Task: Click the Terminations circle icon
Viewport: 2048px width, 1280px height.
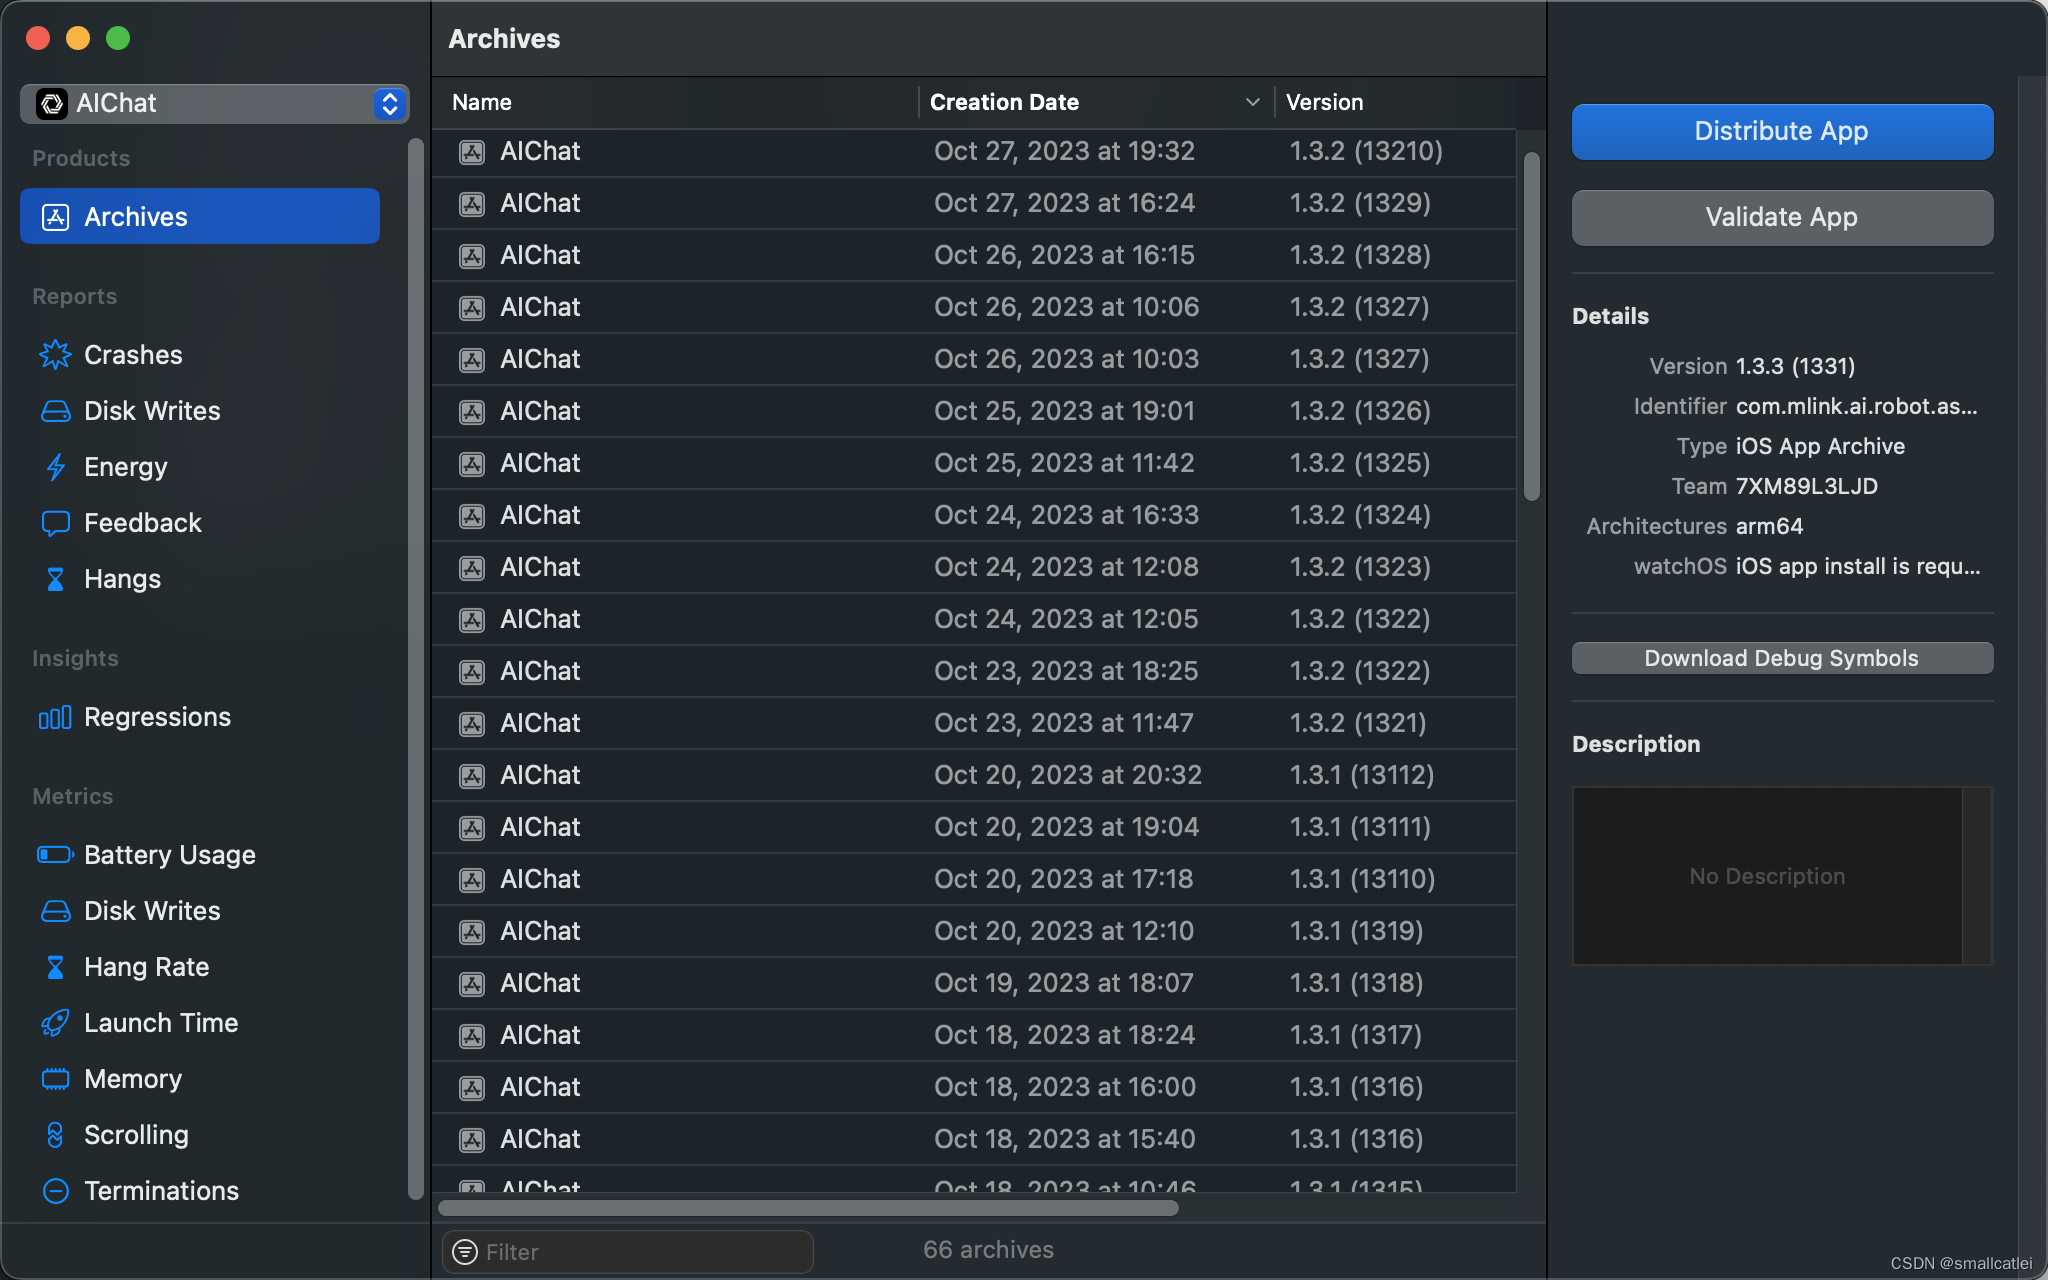Action: point(56,1191)
